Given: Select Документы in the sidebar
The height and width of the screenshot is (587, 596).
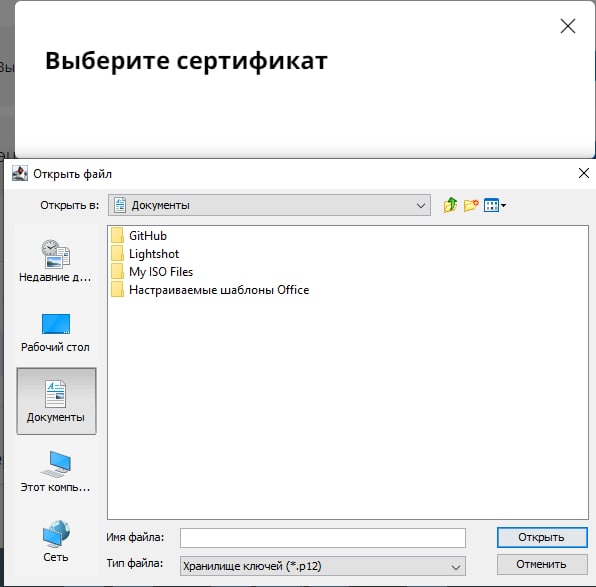Looking at the screenshot, I should coord(56,401).
